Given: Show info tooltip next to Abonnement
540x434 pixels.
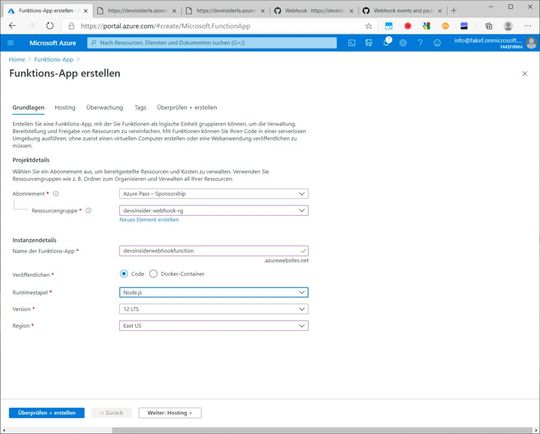Looking at the screenshot, I should tap(56, 194).
